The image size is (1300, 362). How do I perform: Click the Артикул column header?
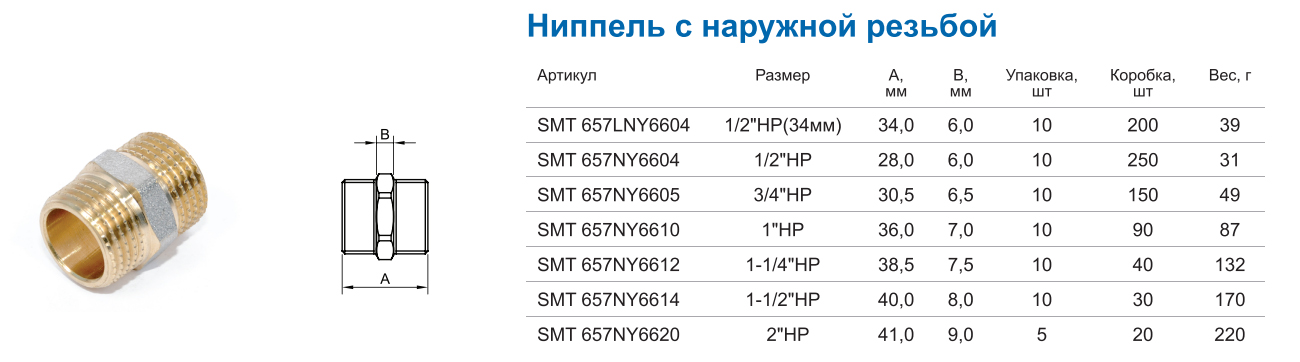pos(566,76)
